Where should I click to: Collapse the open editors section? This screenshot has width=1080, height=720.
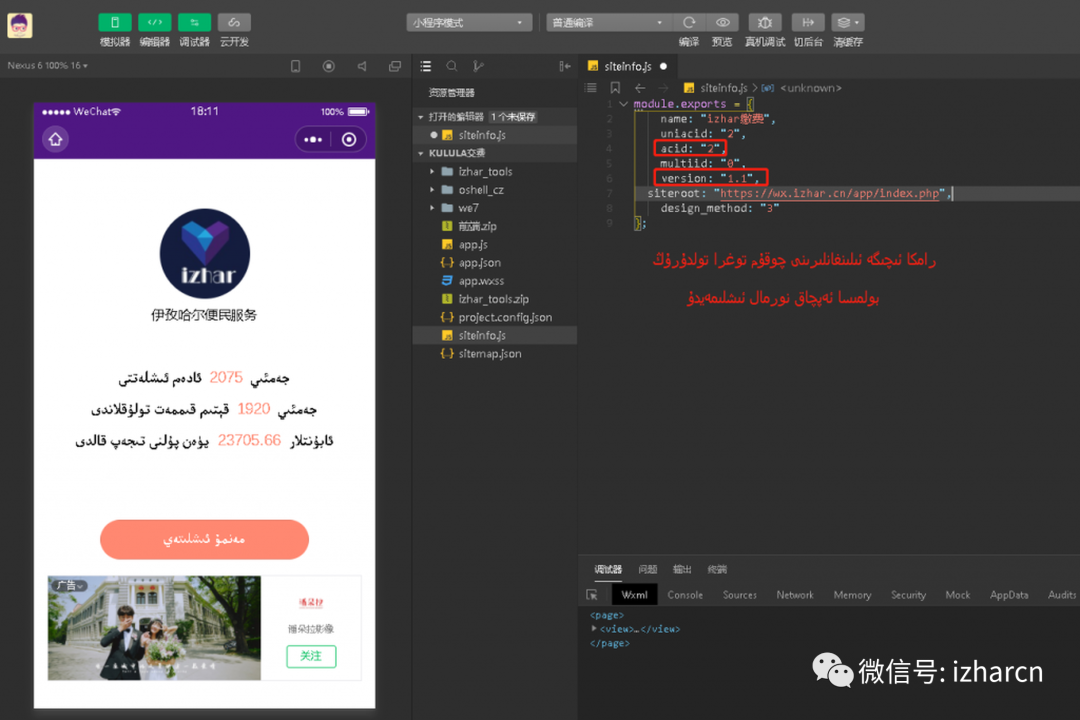pos(421,117)
